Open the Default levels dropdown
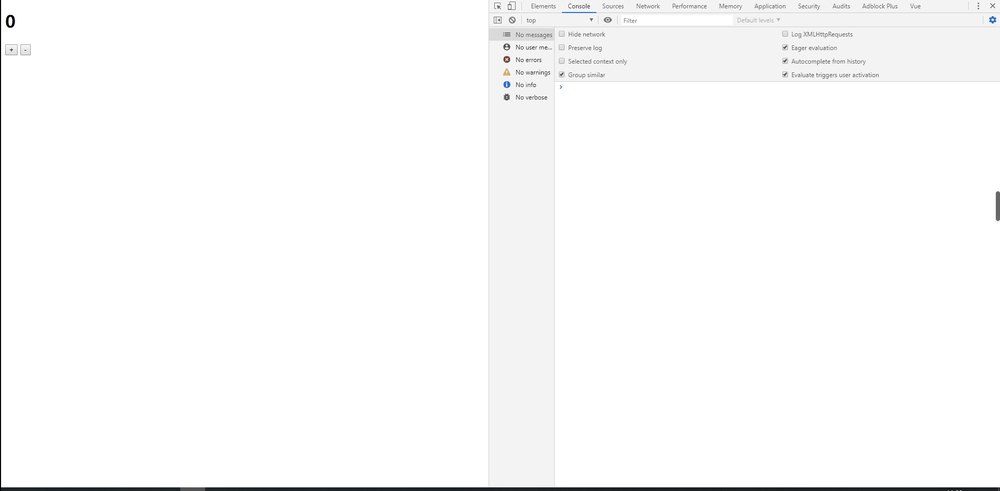 coord(758,20)
